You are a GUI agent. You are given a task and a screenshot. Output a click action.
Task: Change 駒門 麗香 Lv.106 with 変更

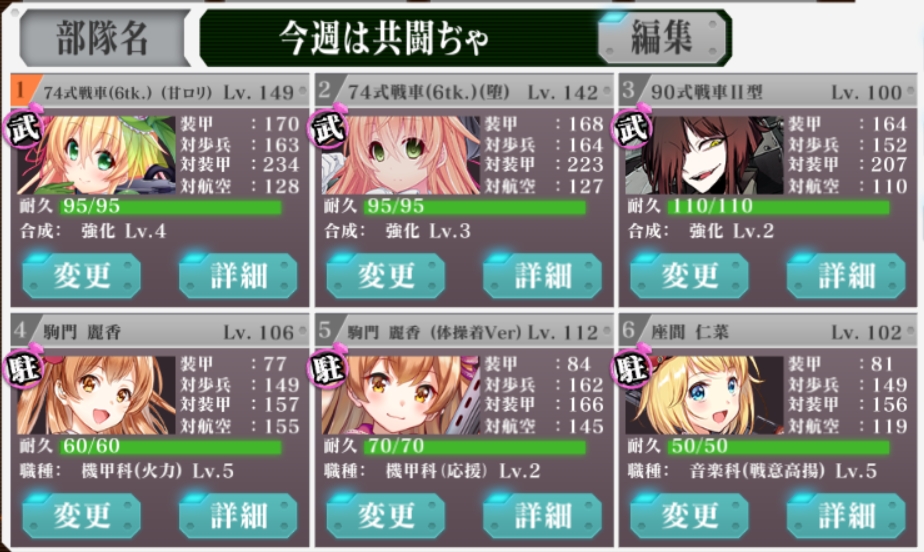click(x=81, y=515)
